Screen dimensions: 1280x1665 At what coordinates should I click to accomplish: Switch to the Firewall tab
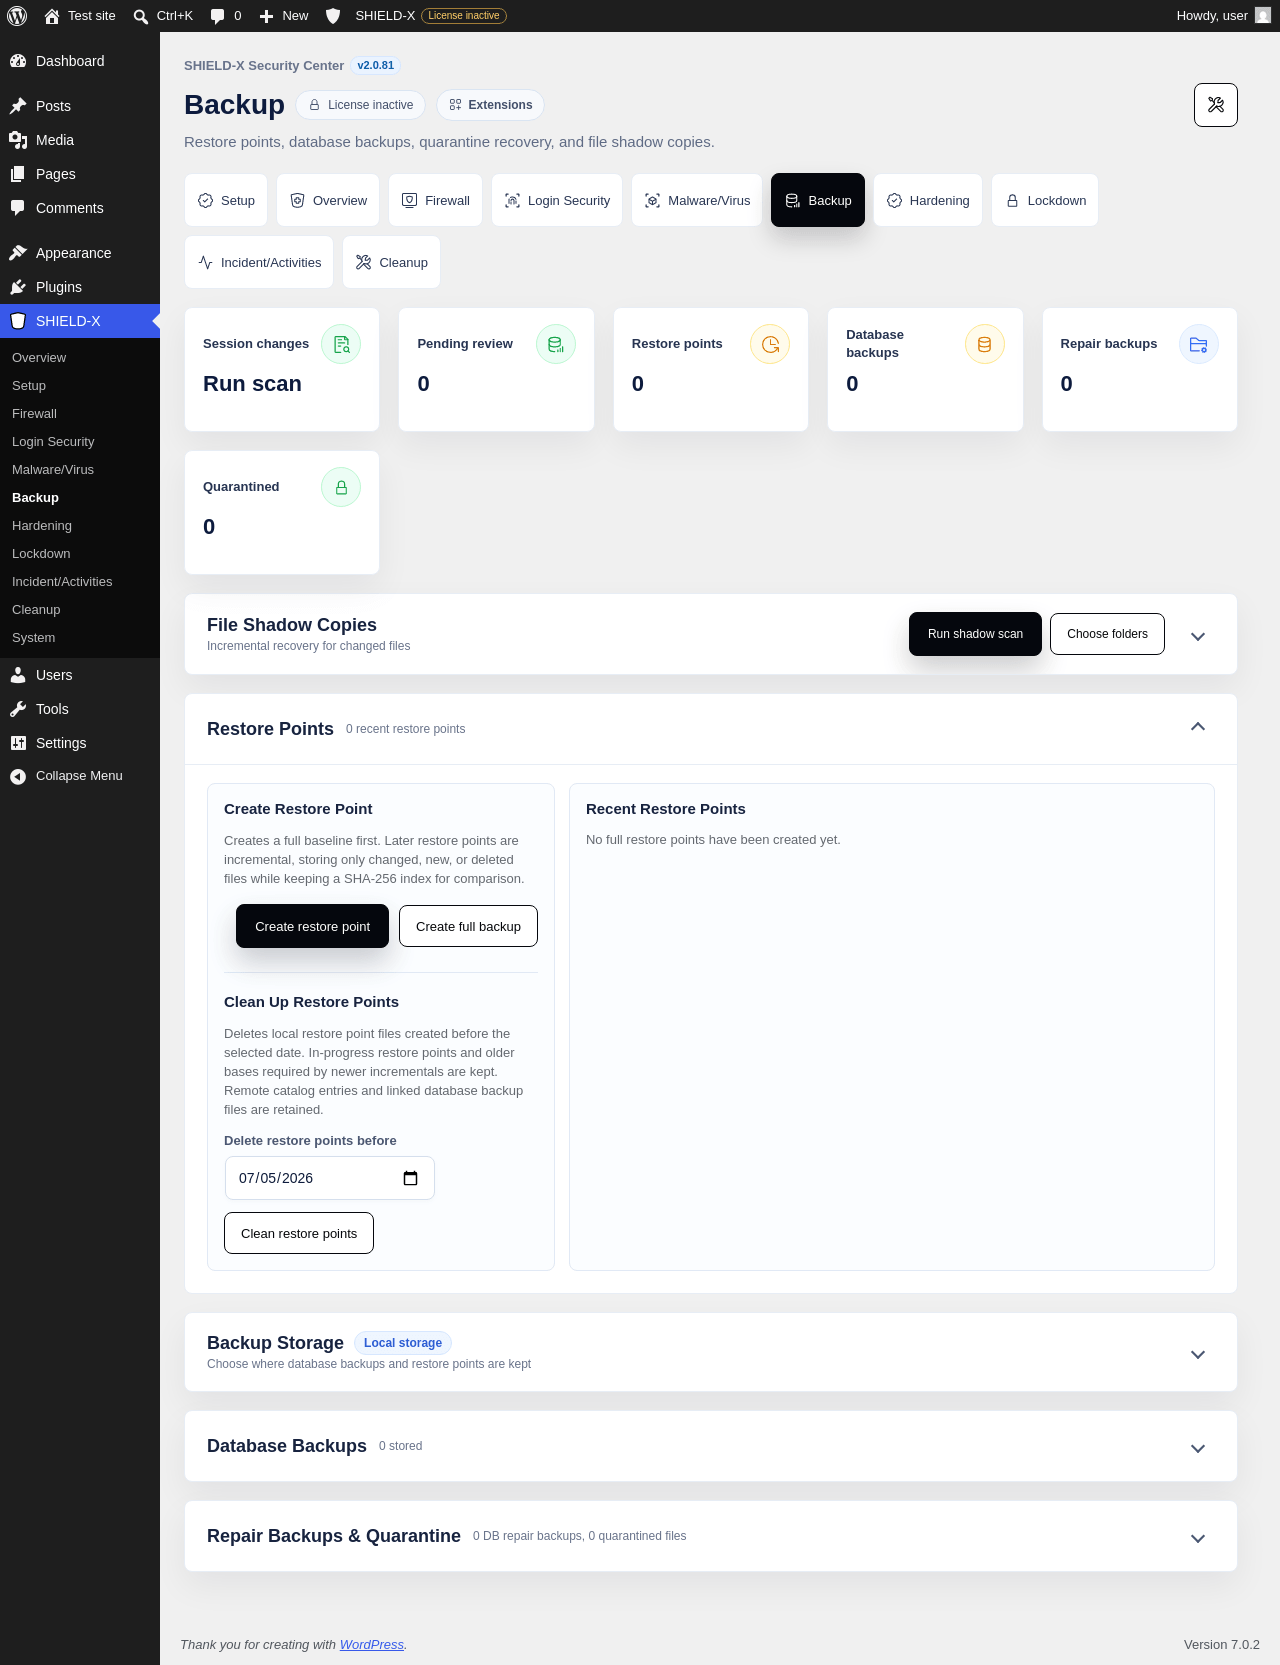pyautogui.click(x=435, y=200)
